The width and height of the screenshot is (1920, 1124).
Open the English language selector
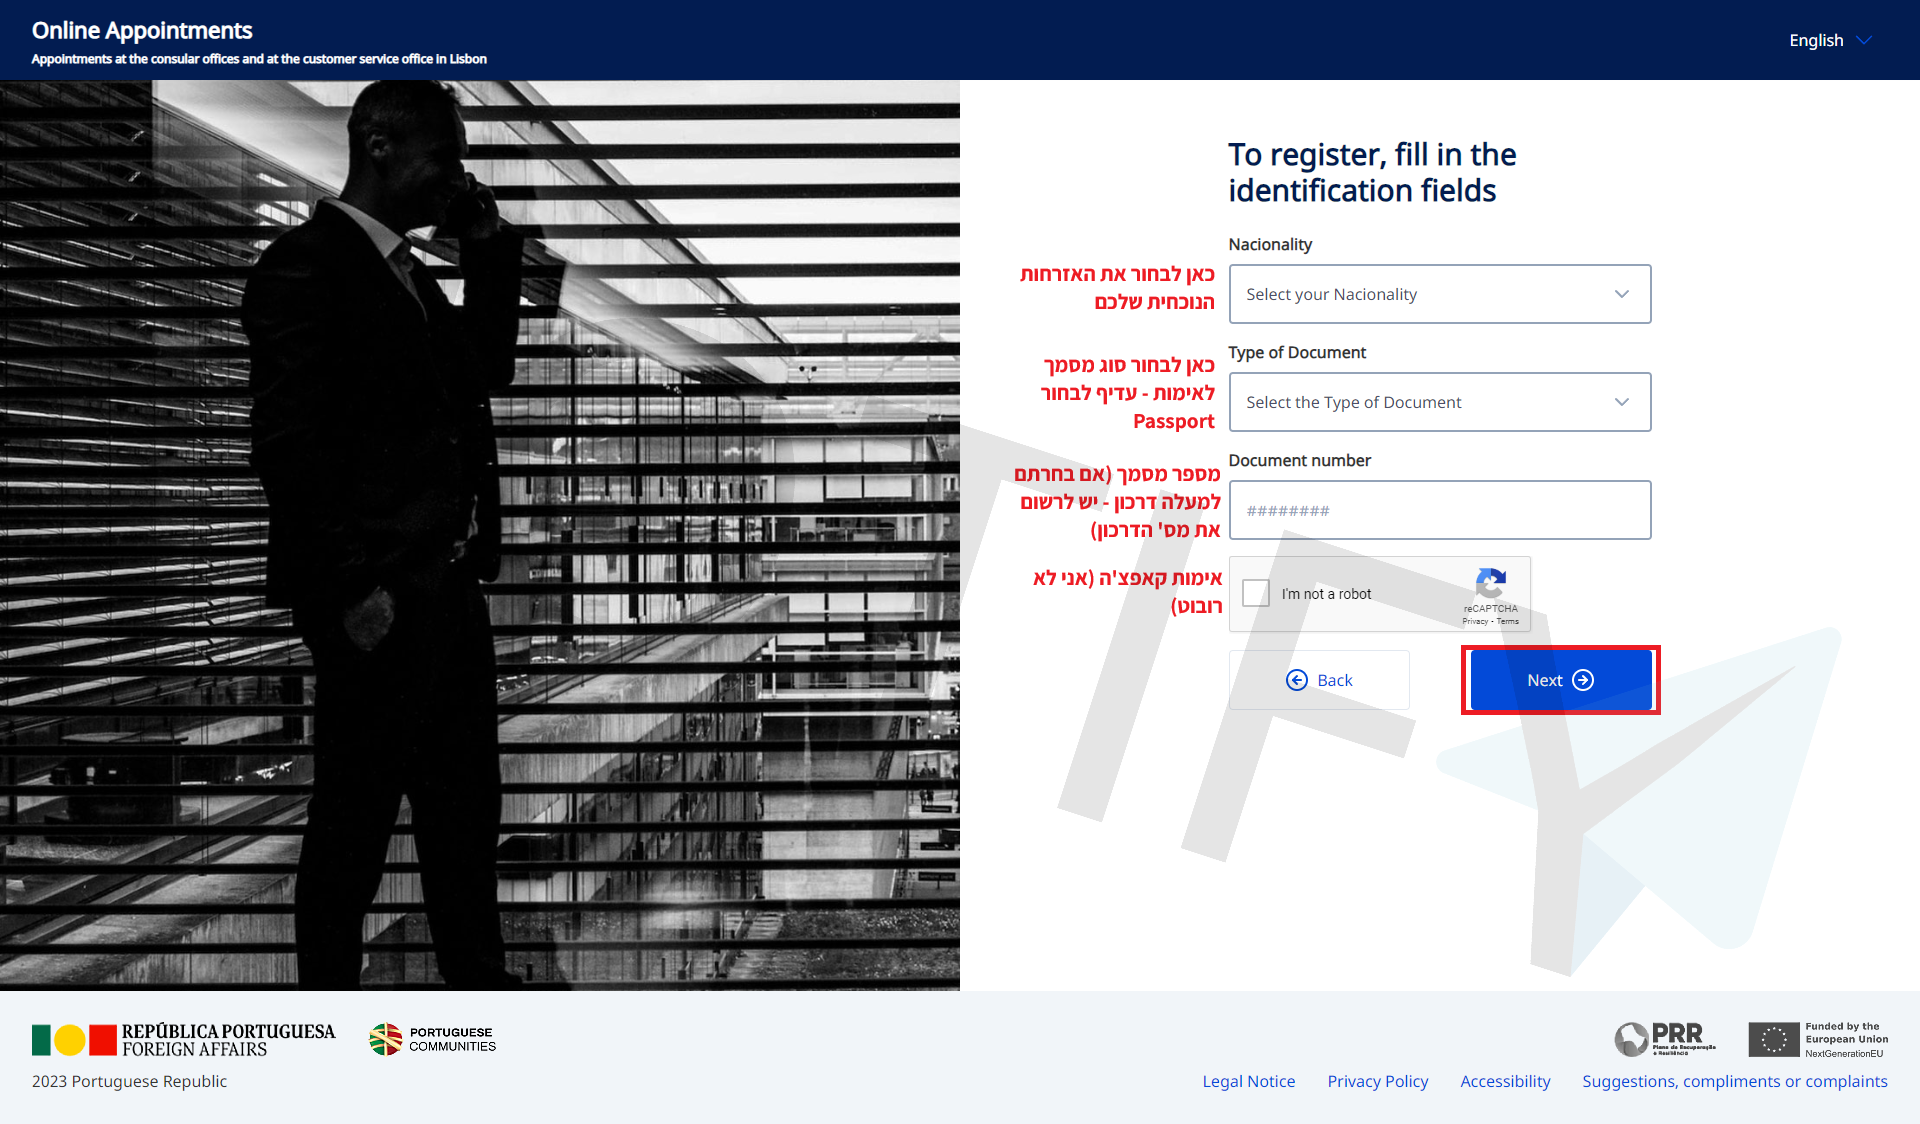click(1816, 40)
